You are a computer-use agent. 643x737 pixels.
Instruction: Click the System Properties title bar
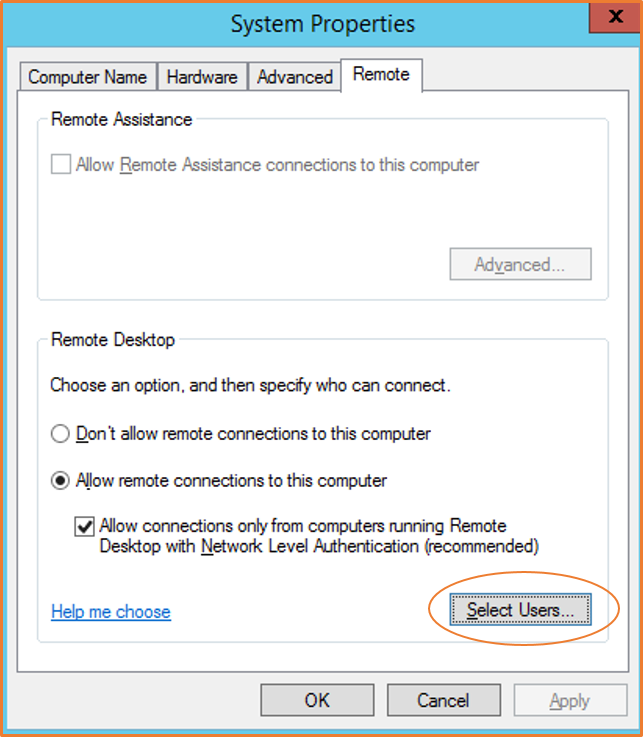pos(322,24)
